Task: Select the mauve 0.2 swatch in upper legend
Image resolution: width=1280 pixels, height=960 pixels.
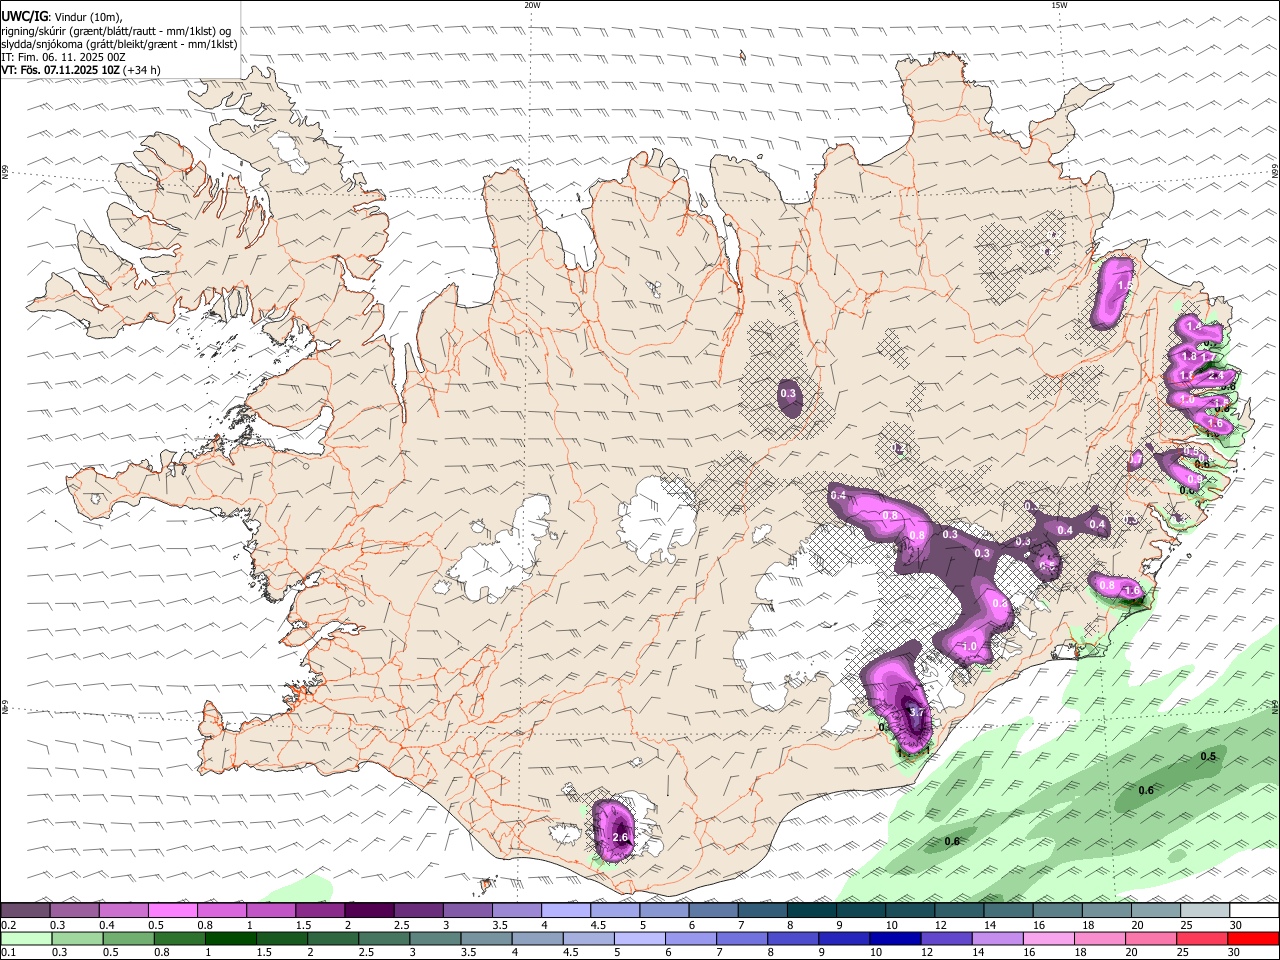Action: click(x=26, y=911)
